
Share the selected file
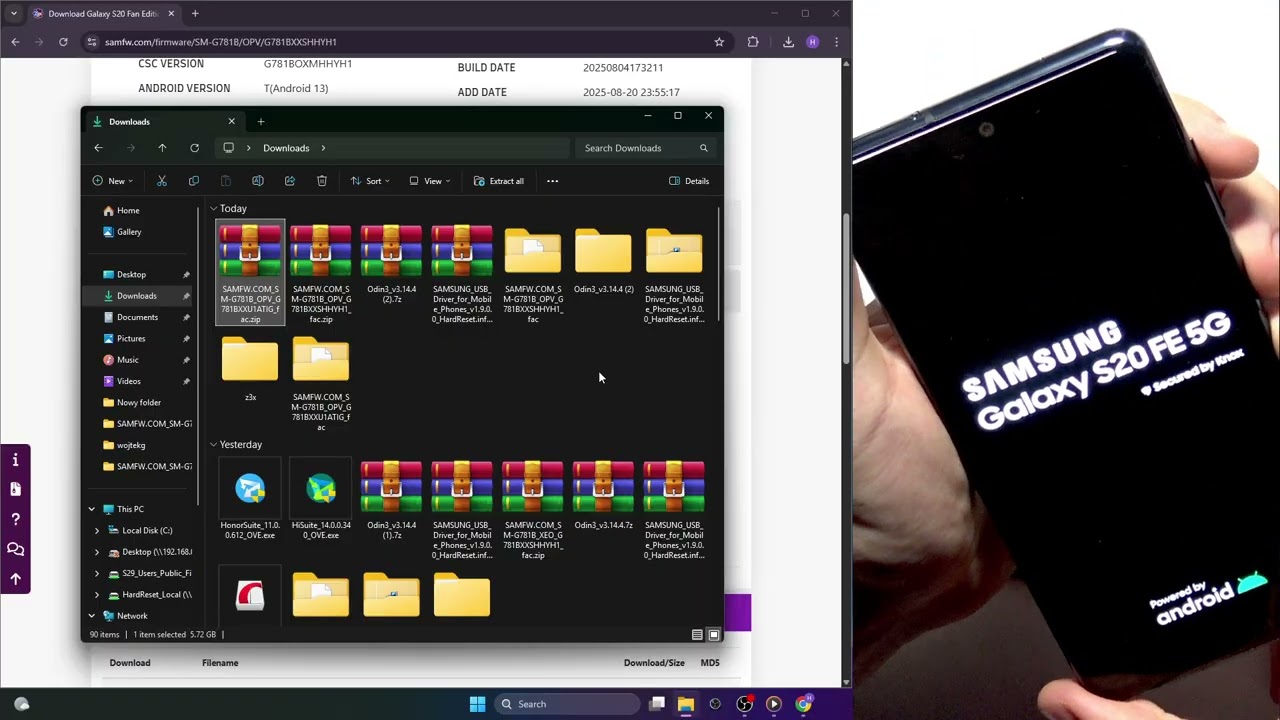(x=290, y=181)
